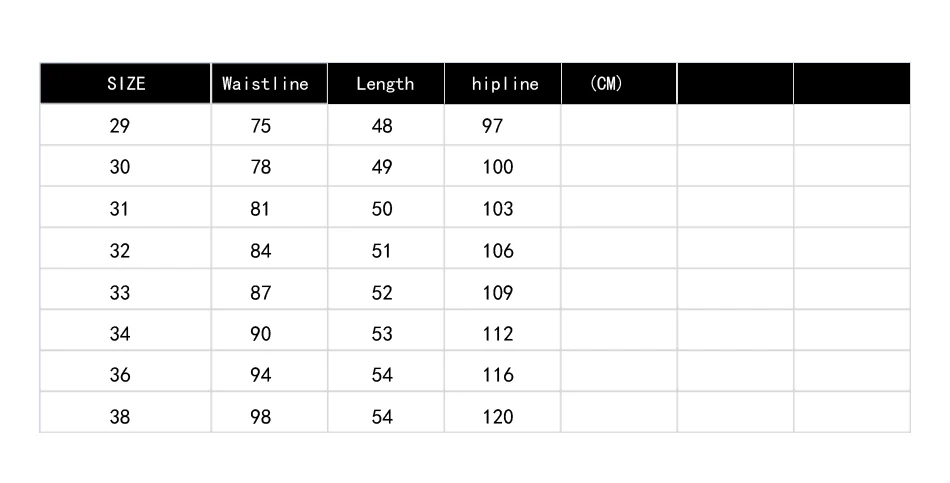Select length value 48
The height and width of the screenshot is (483, 950).
(382, 126)
